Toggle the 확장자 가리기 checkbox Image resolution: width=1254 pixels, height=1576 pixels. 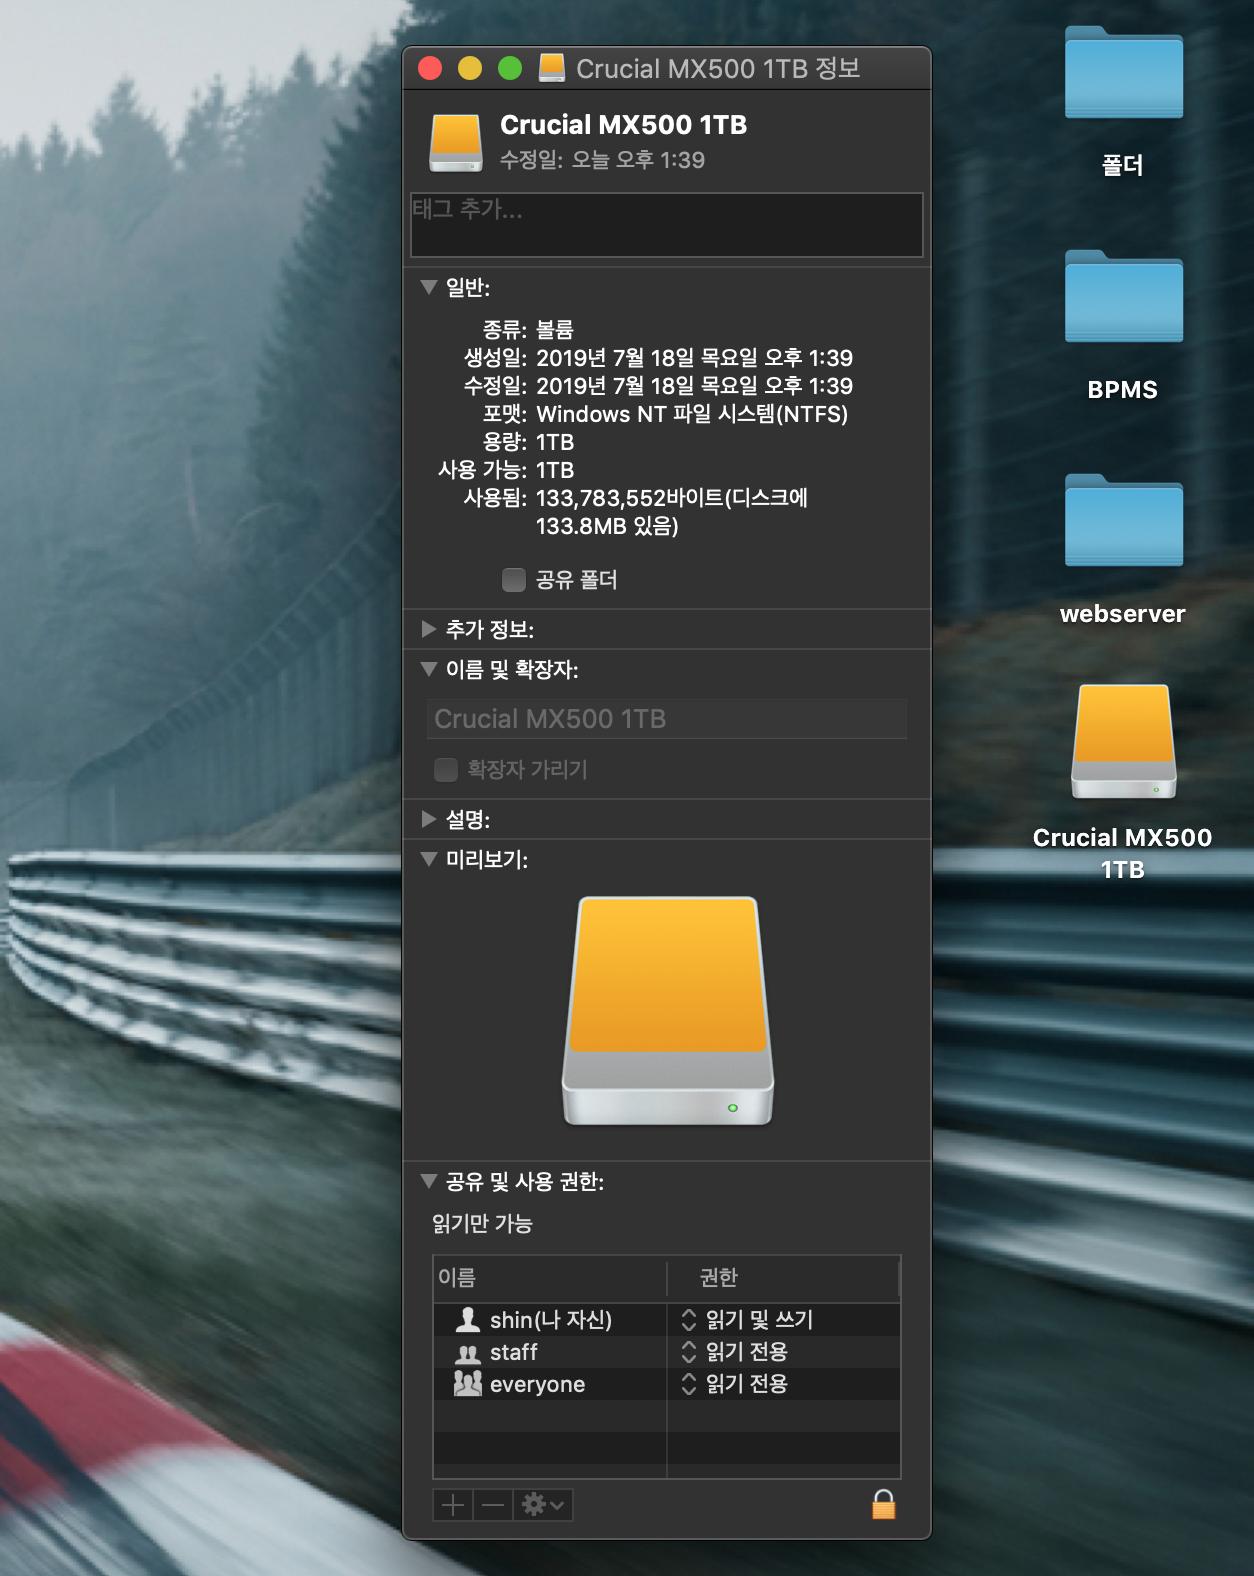446,769
